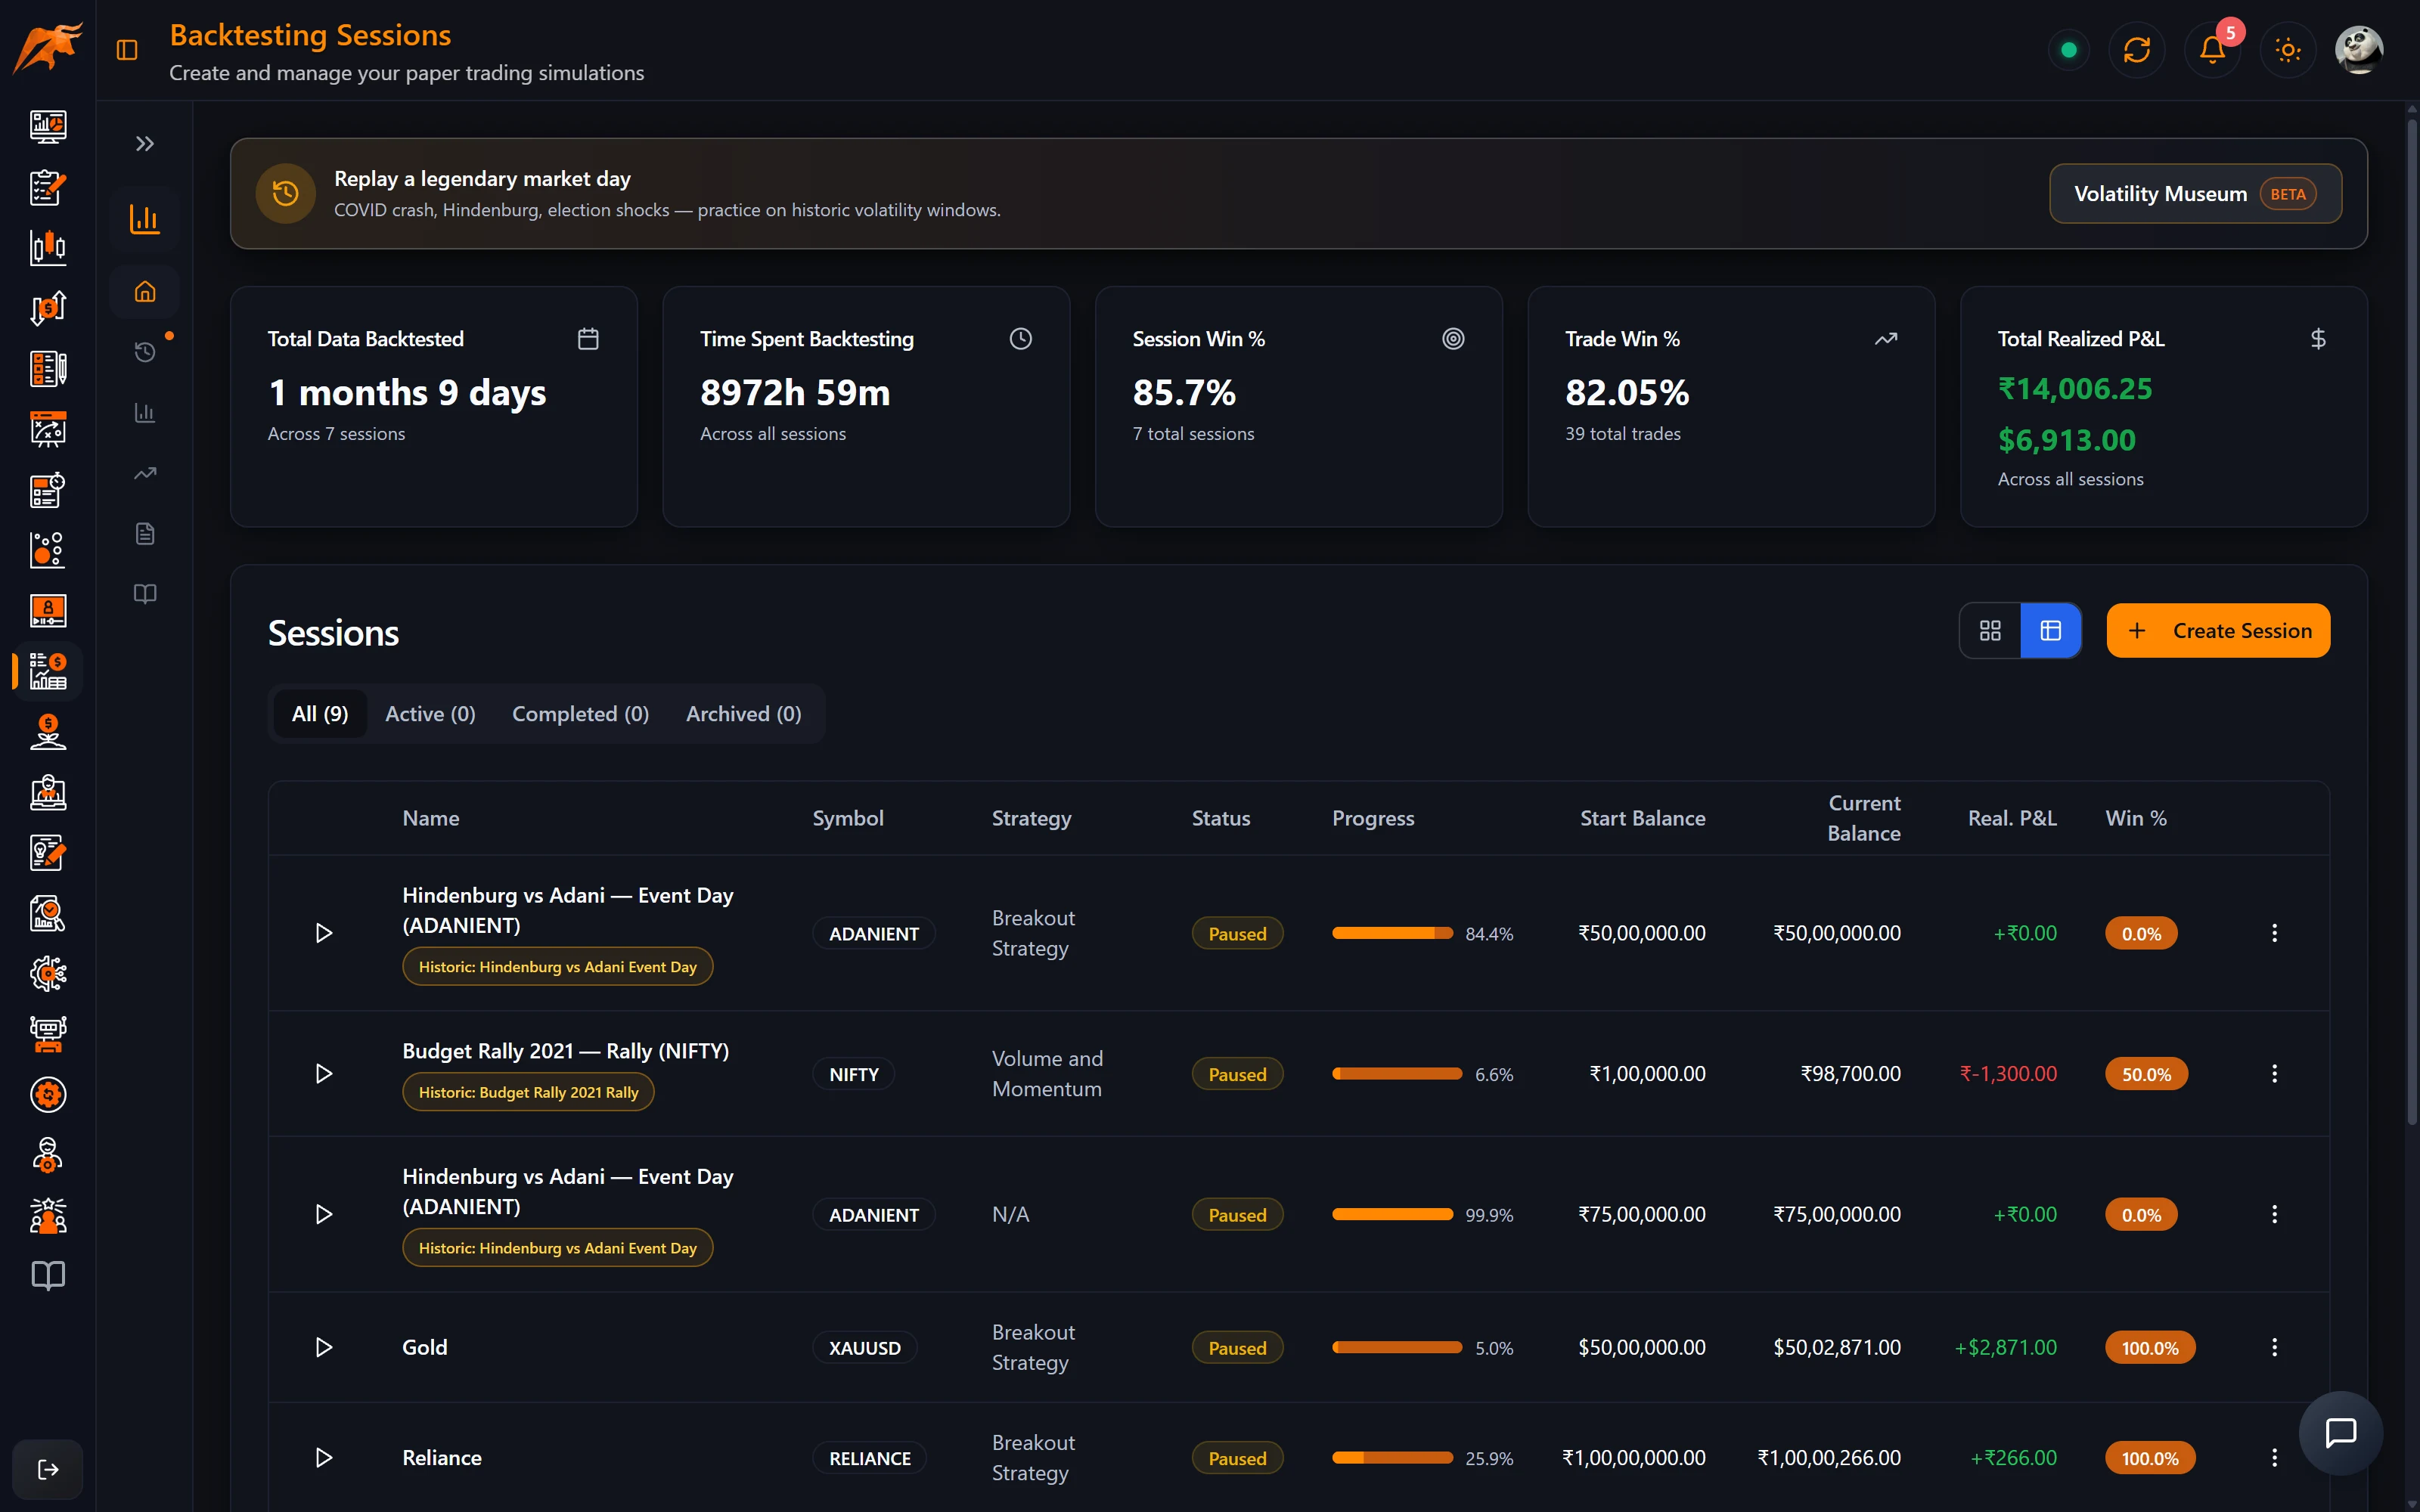This screenshot has height=1512, width=2420.
Task: Open the home icon in secondary sidebar
Action: coord(145,292)
